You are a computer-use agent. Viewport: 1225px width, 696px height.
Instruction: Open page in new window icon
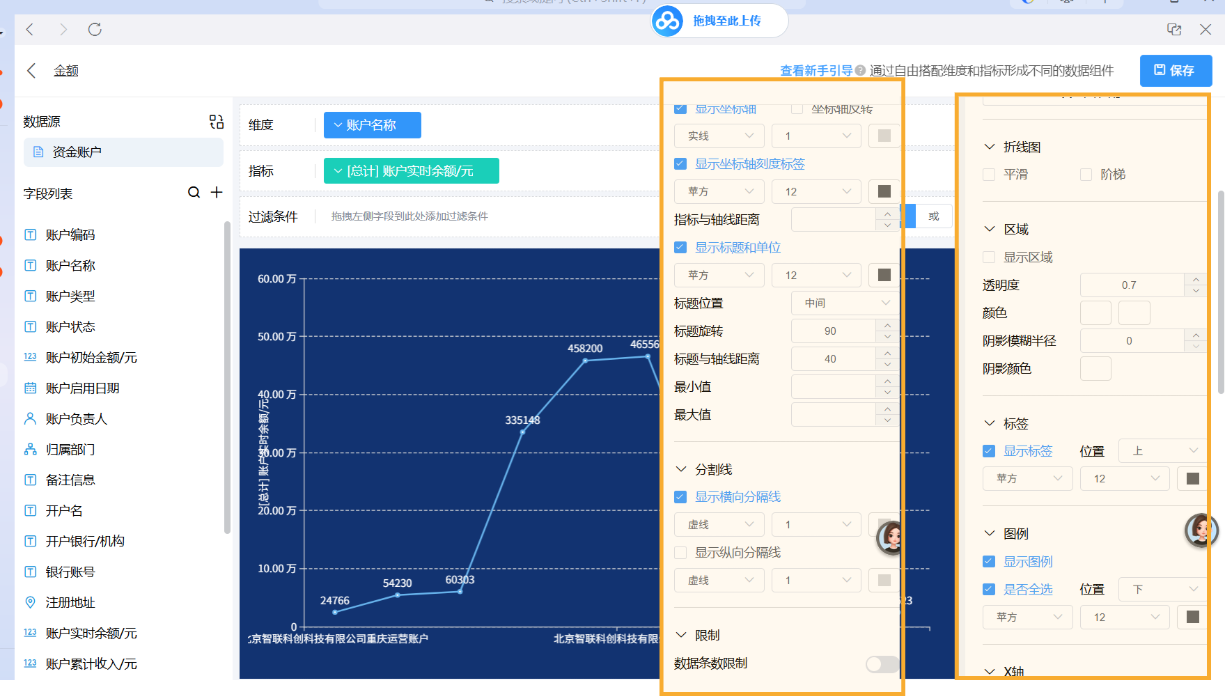coord(1175,30)
